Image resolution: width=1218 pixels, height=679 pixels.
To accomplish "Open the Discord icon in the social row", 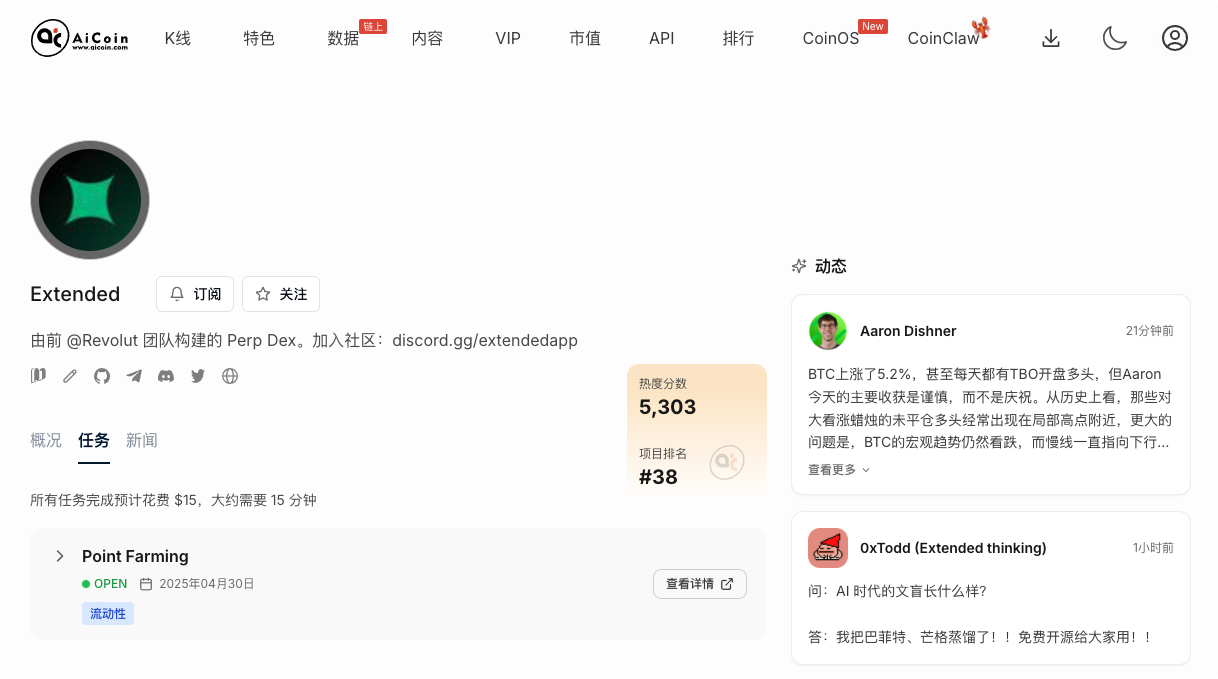I will coord(165,376).
